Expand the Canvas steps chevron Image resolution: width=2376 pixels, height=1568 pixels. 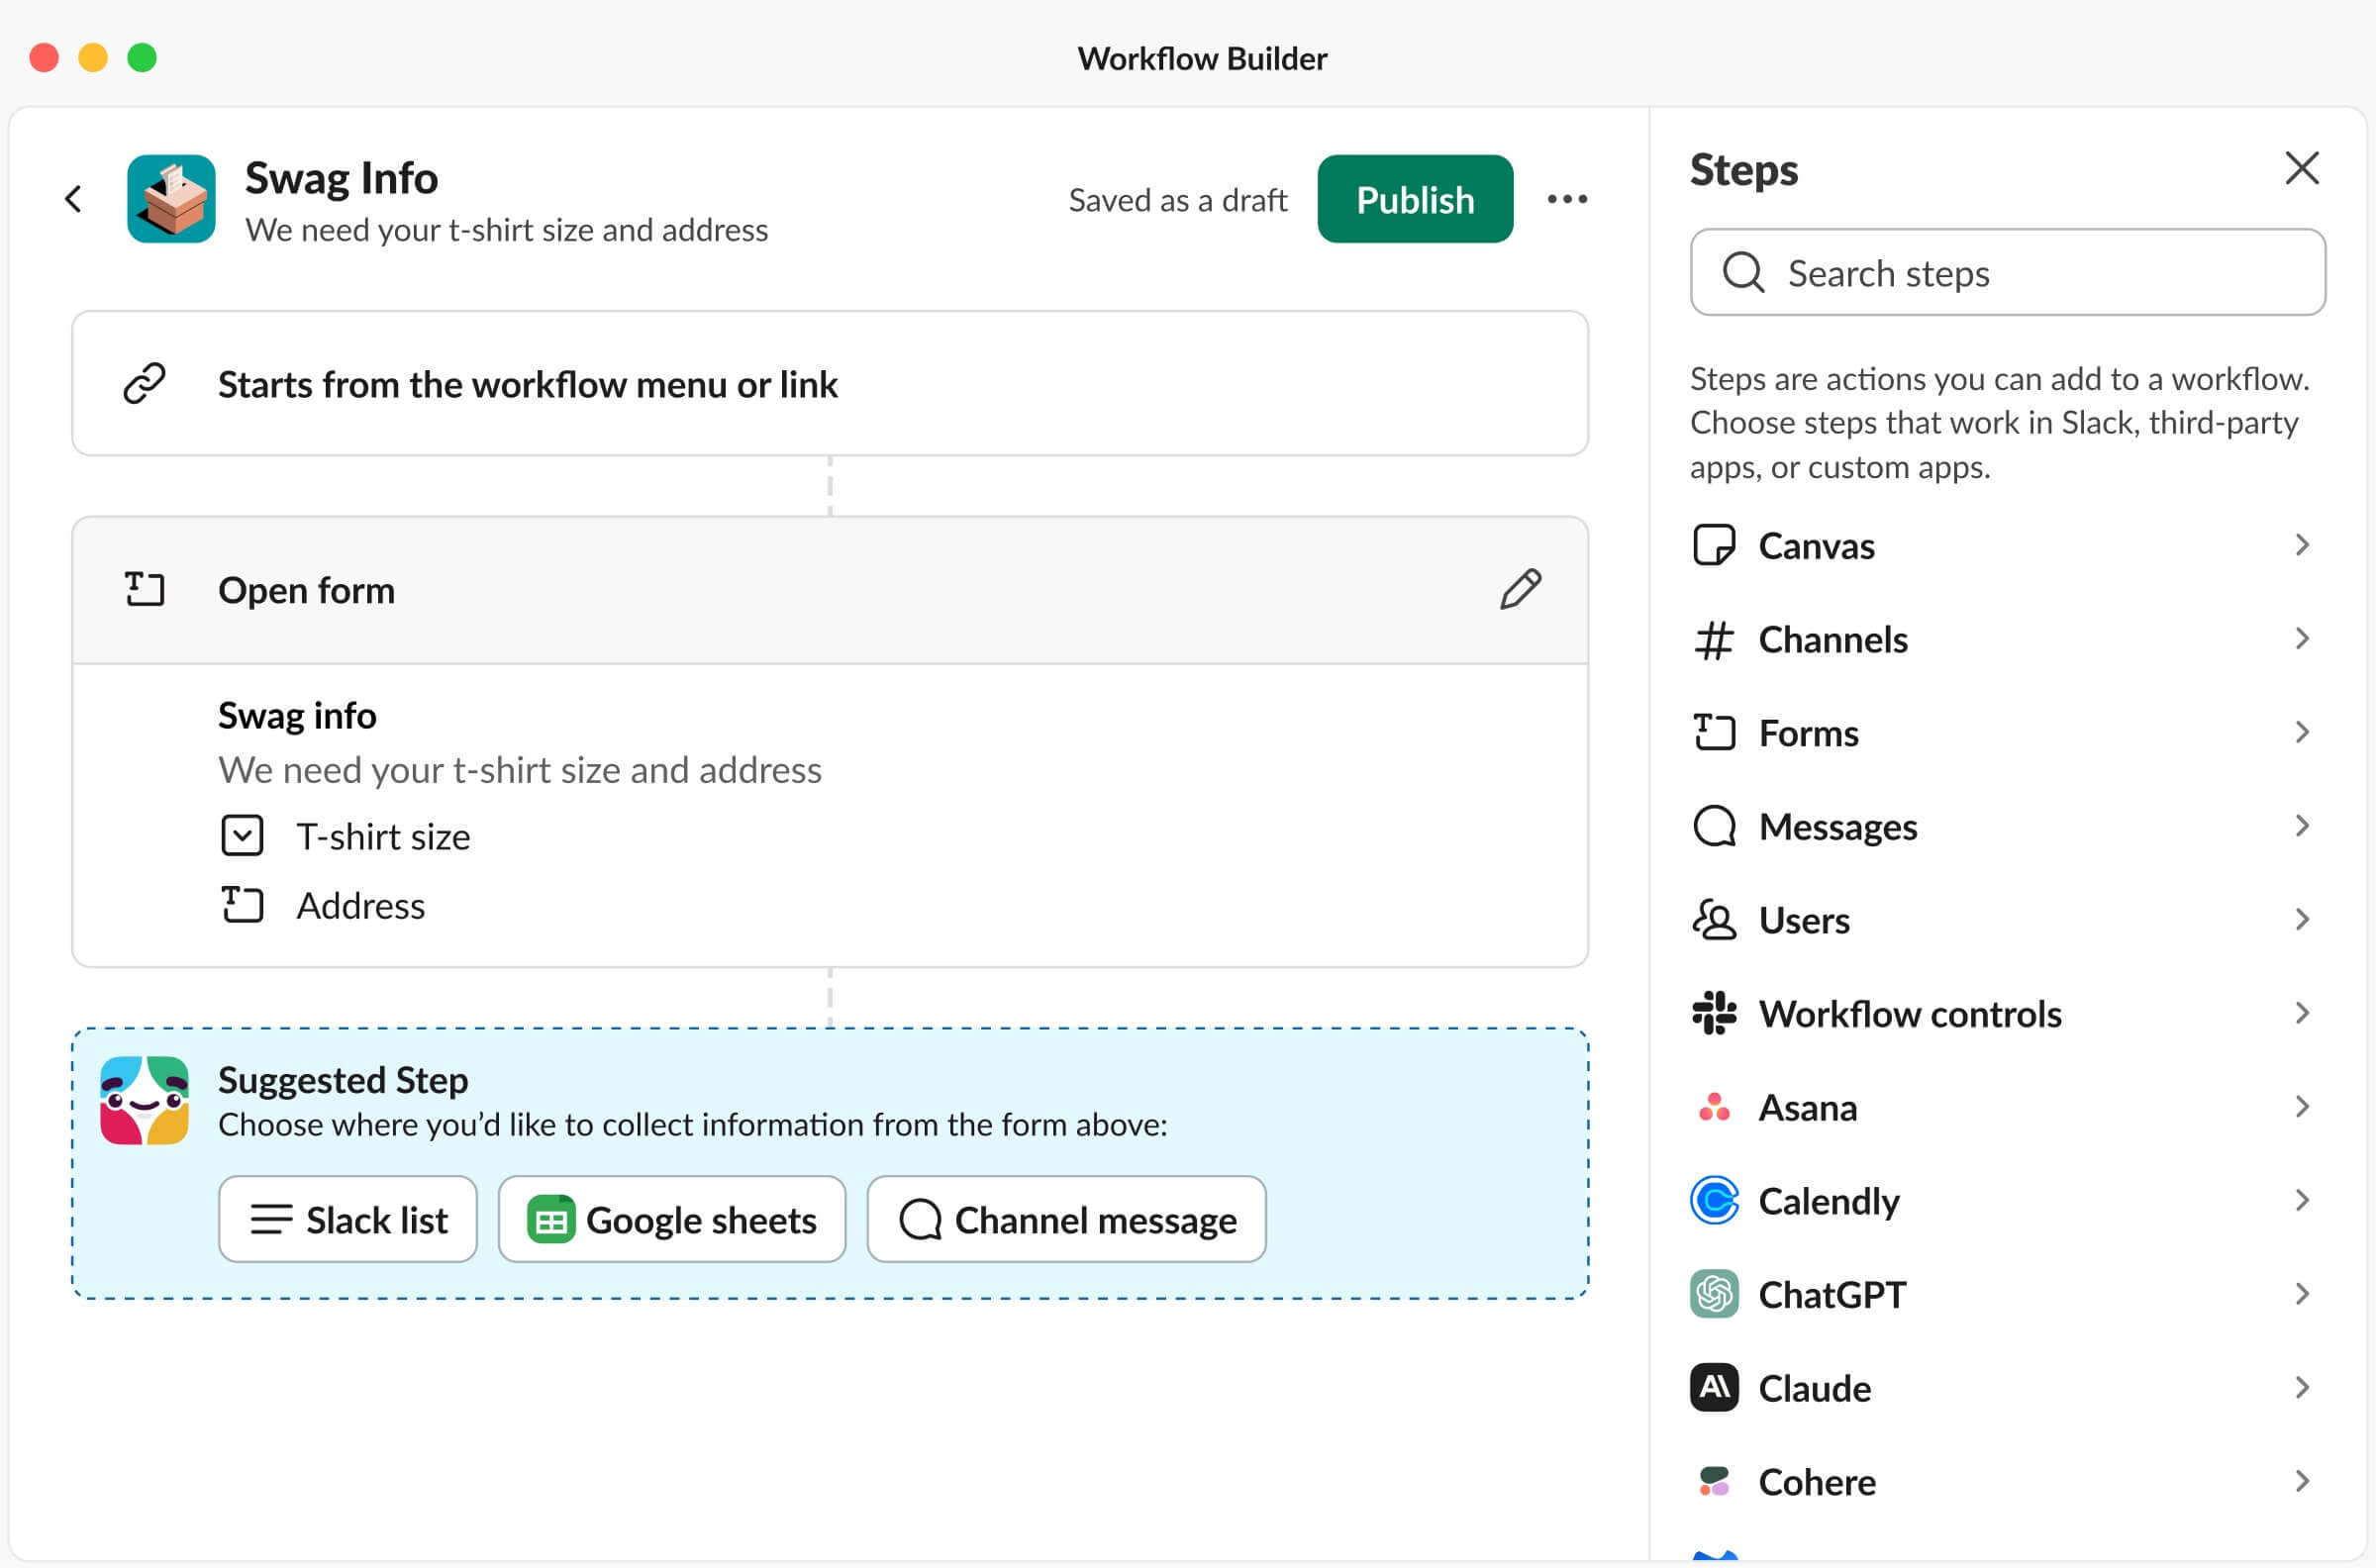(x=2302, y=545)
